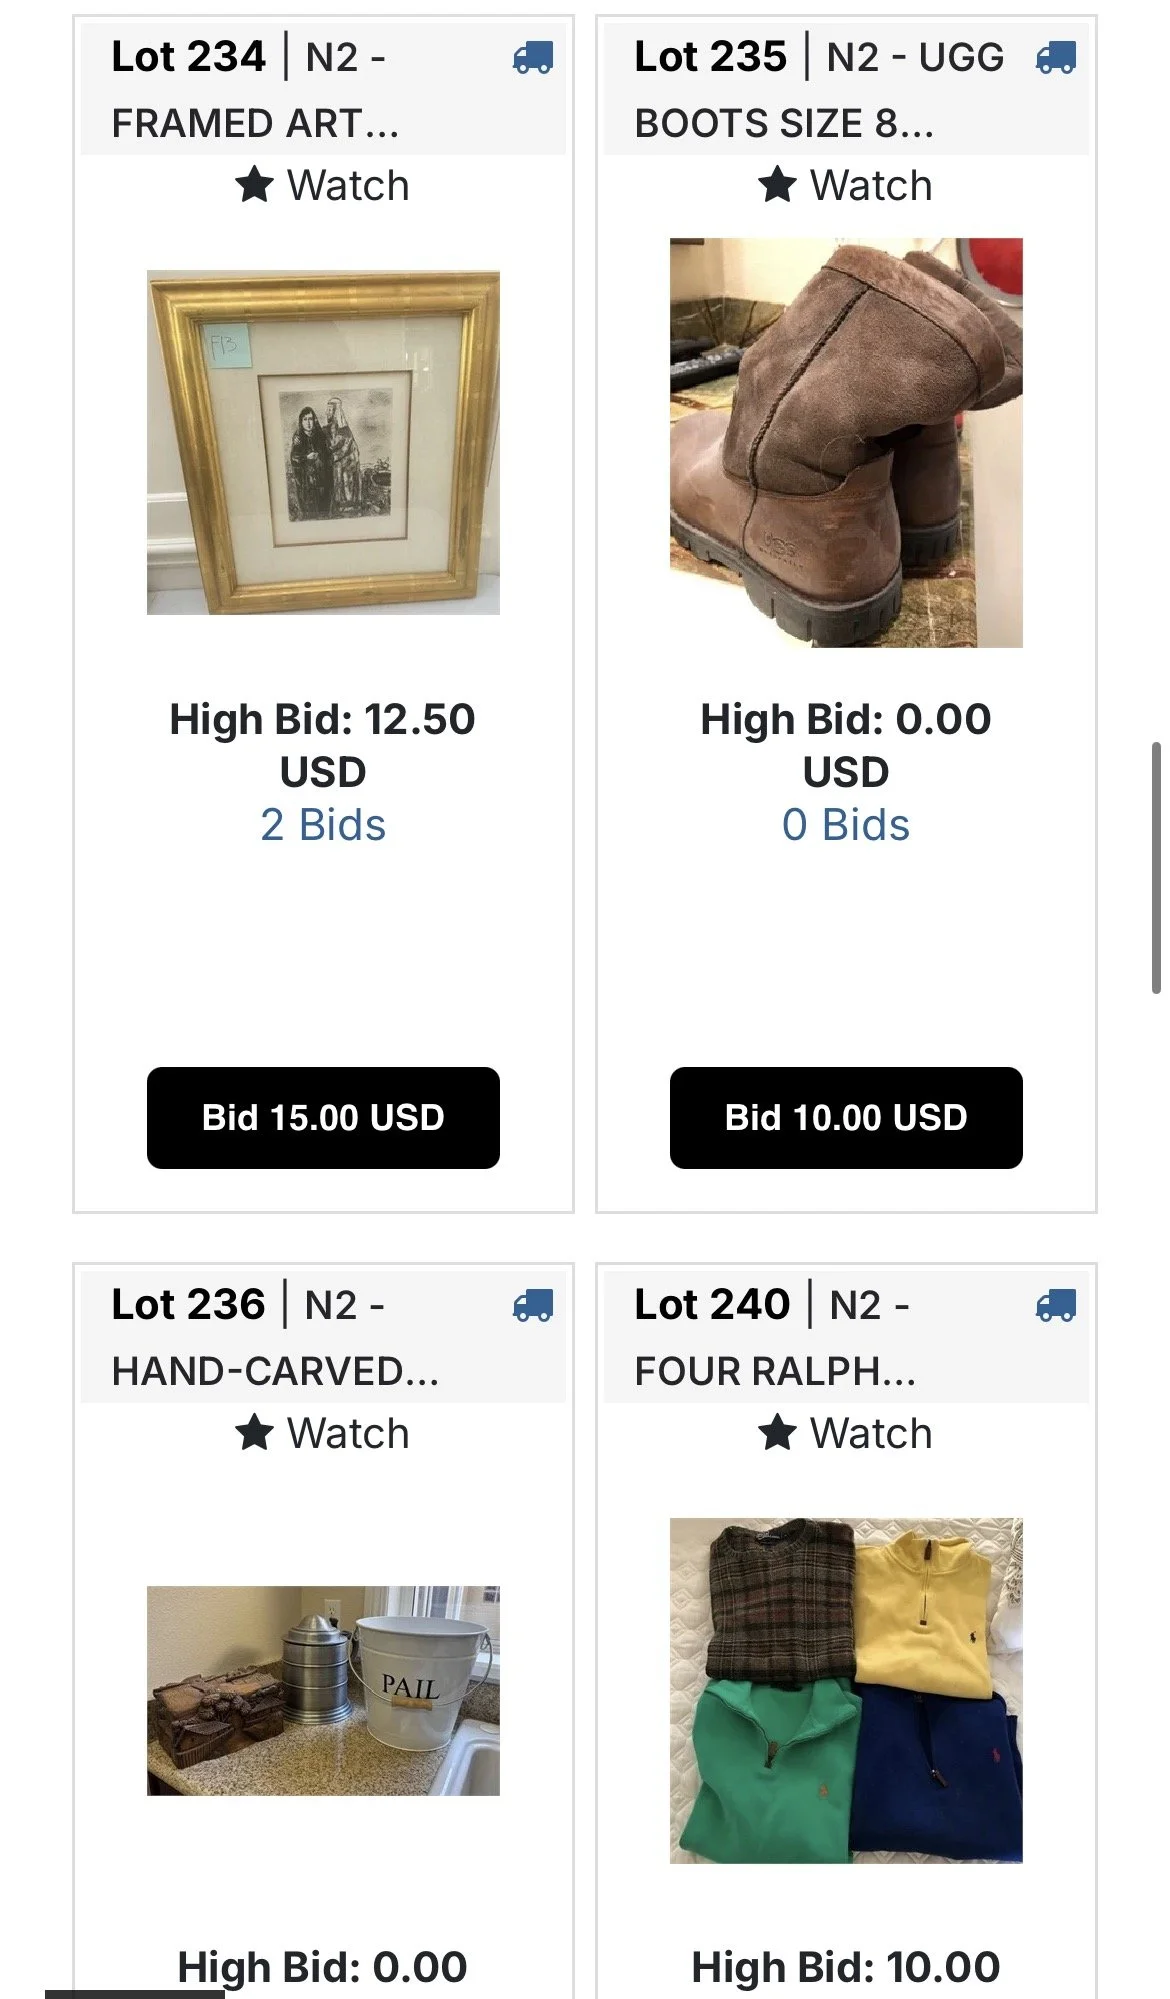View the brown UGG boots photo

click(846, 442)
